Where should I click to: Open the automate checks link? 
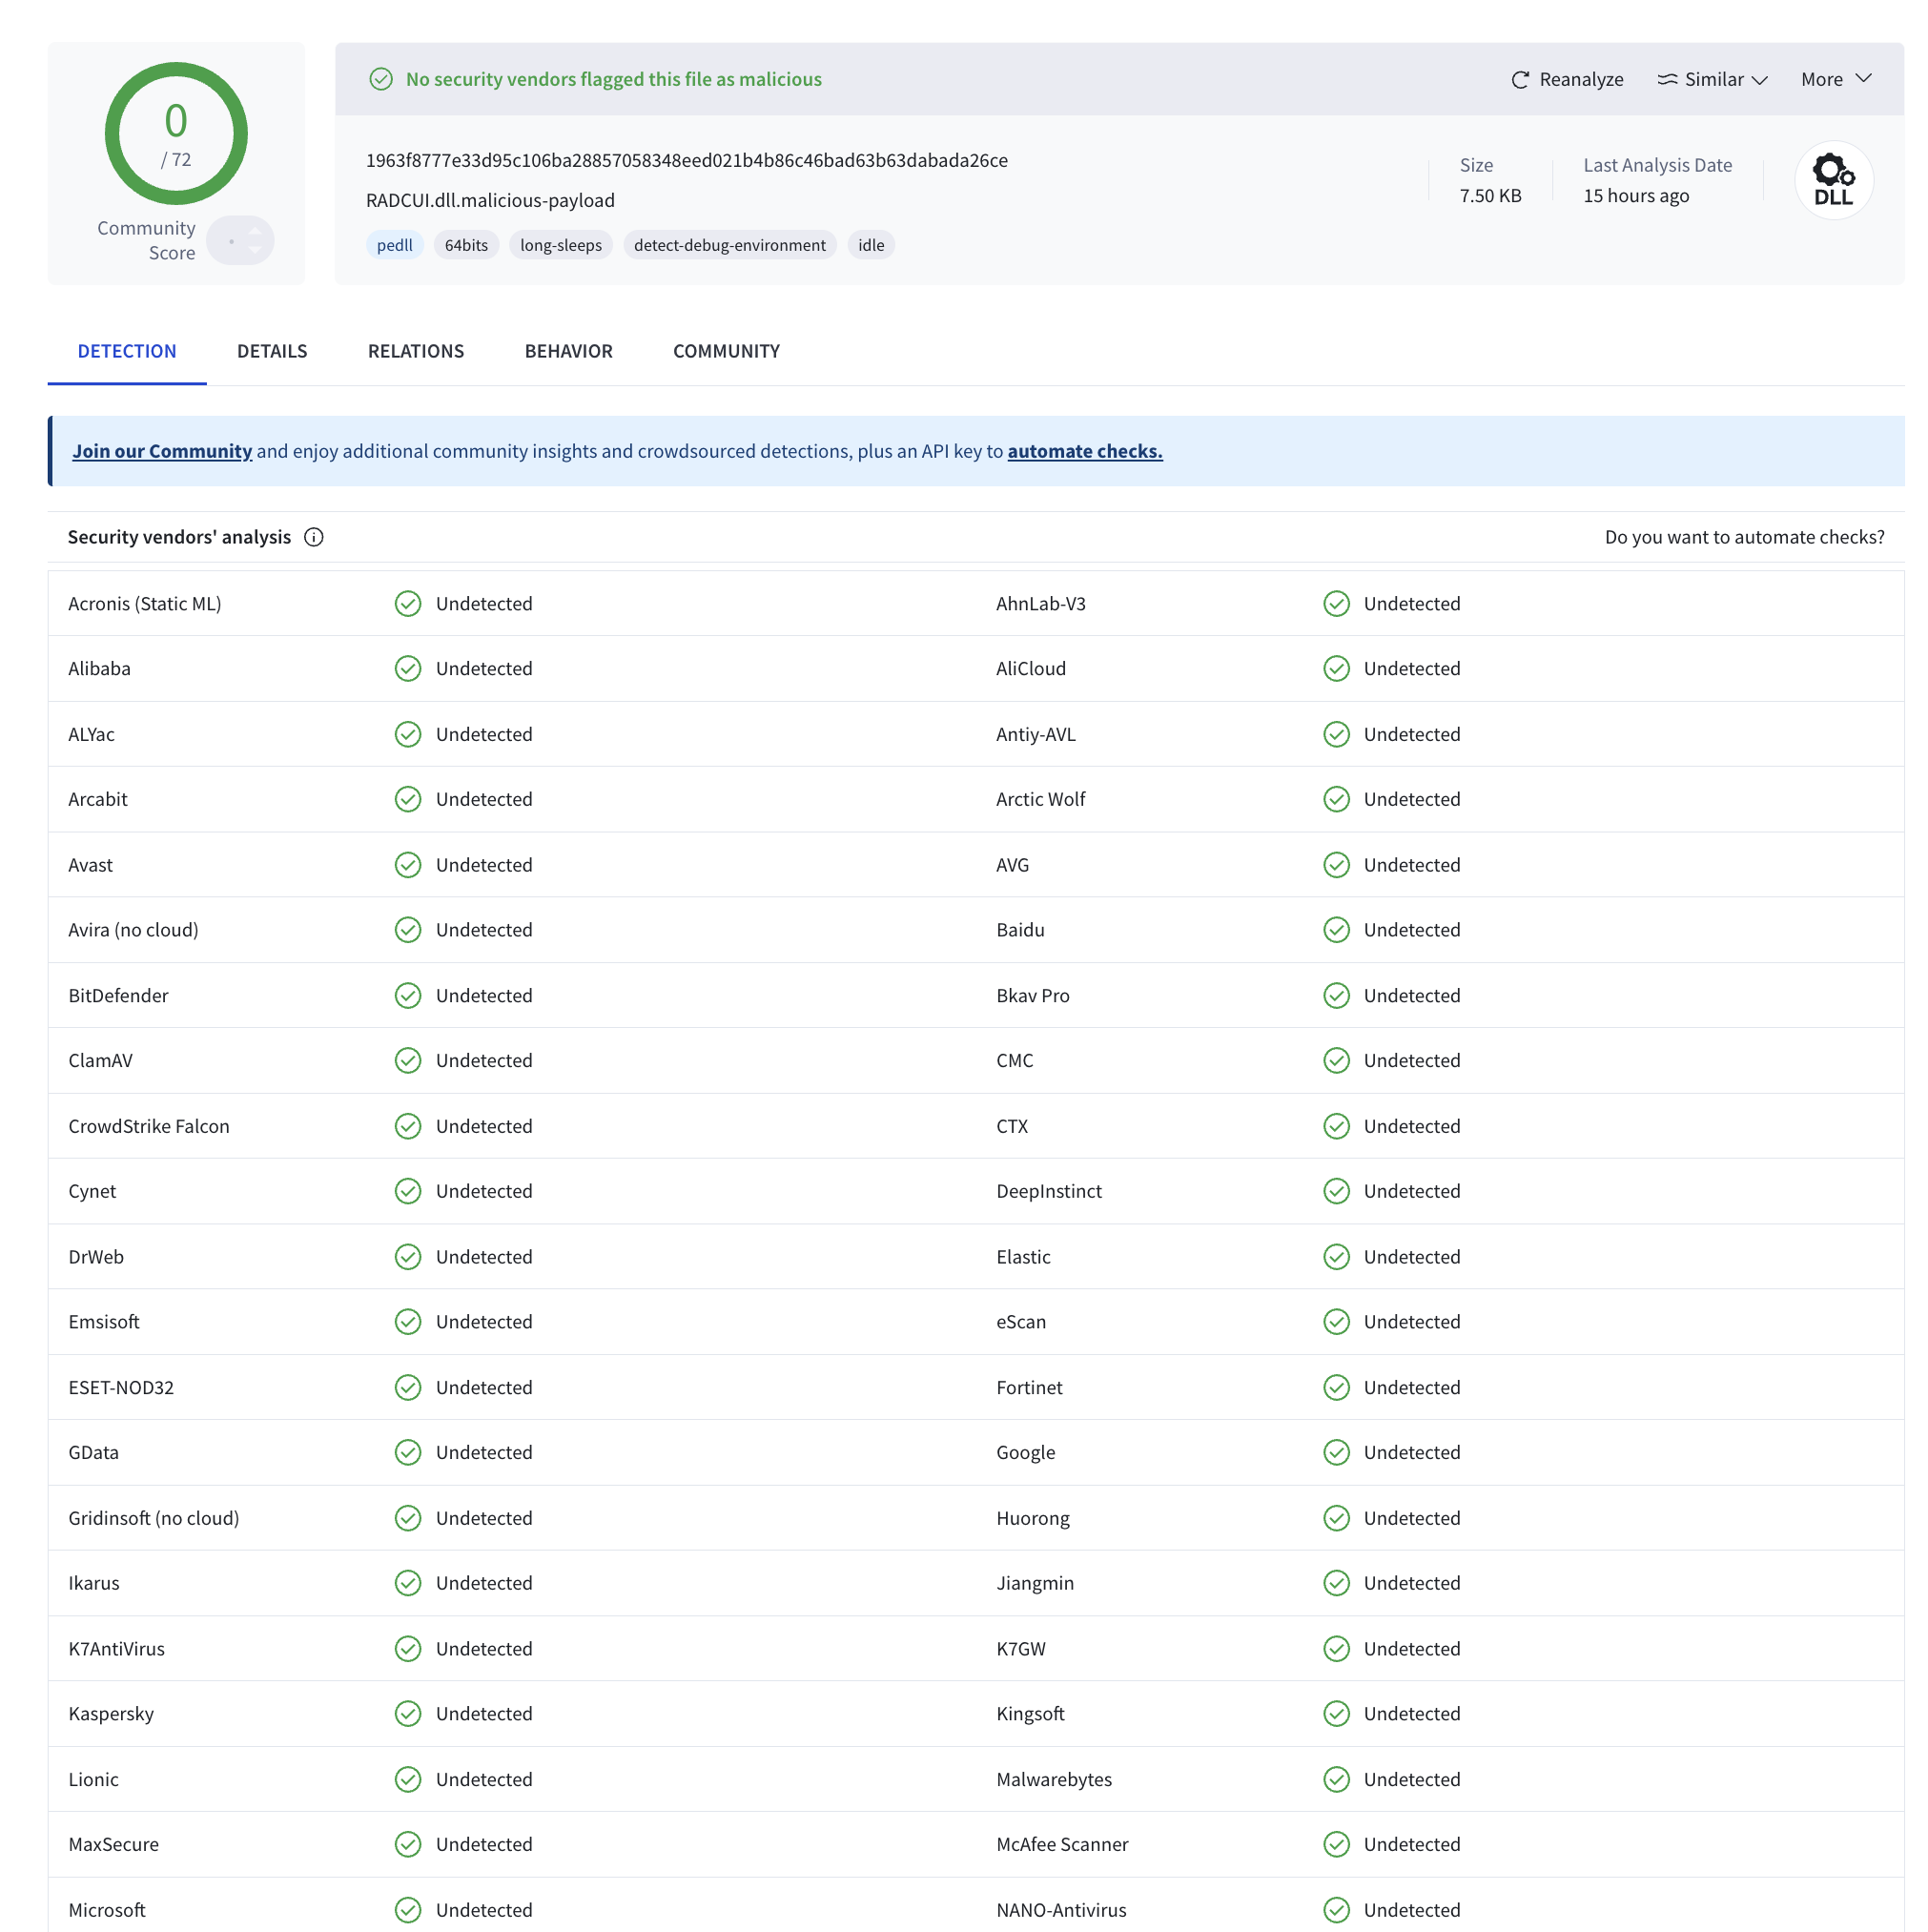pyautogui.click(x=1084, y=451)
